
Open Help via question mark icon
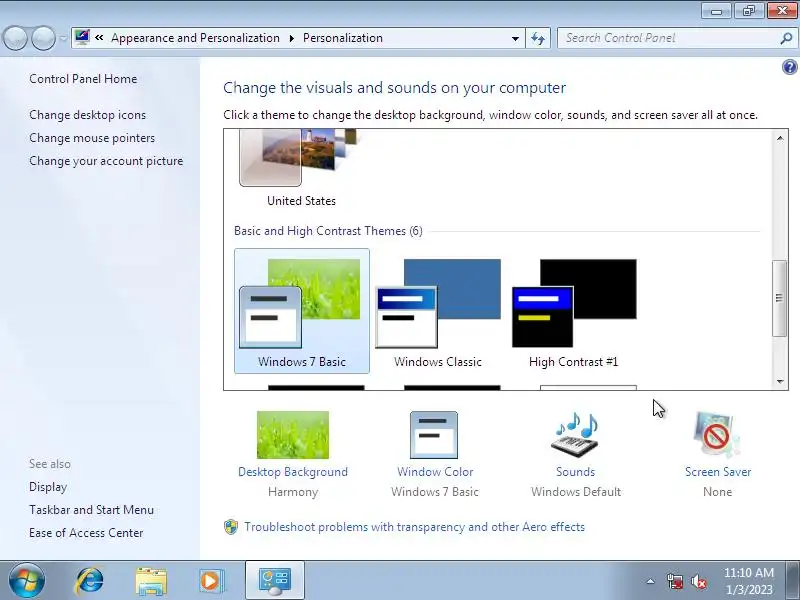click(x=790, y=67)
